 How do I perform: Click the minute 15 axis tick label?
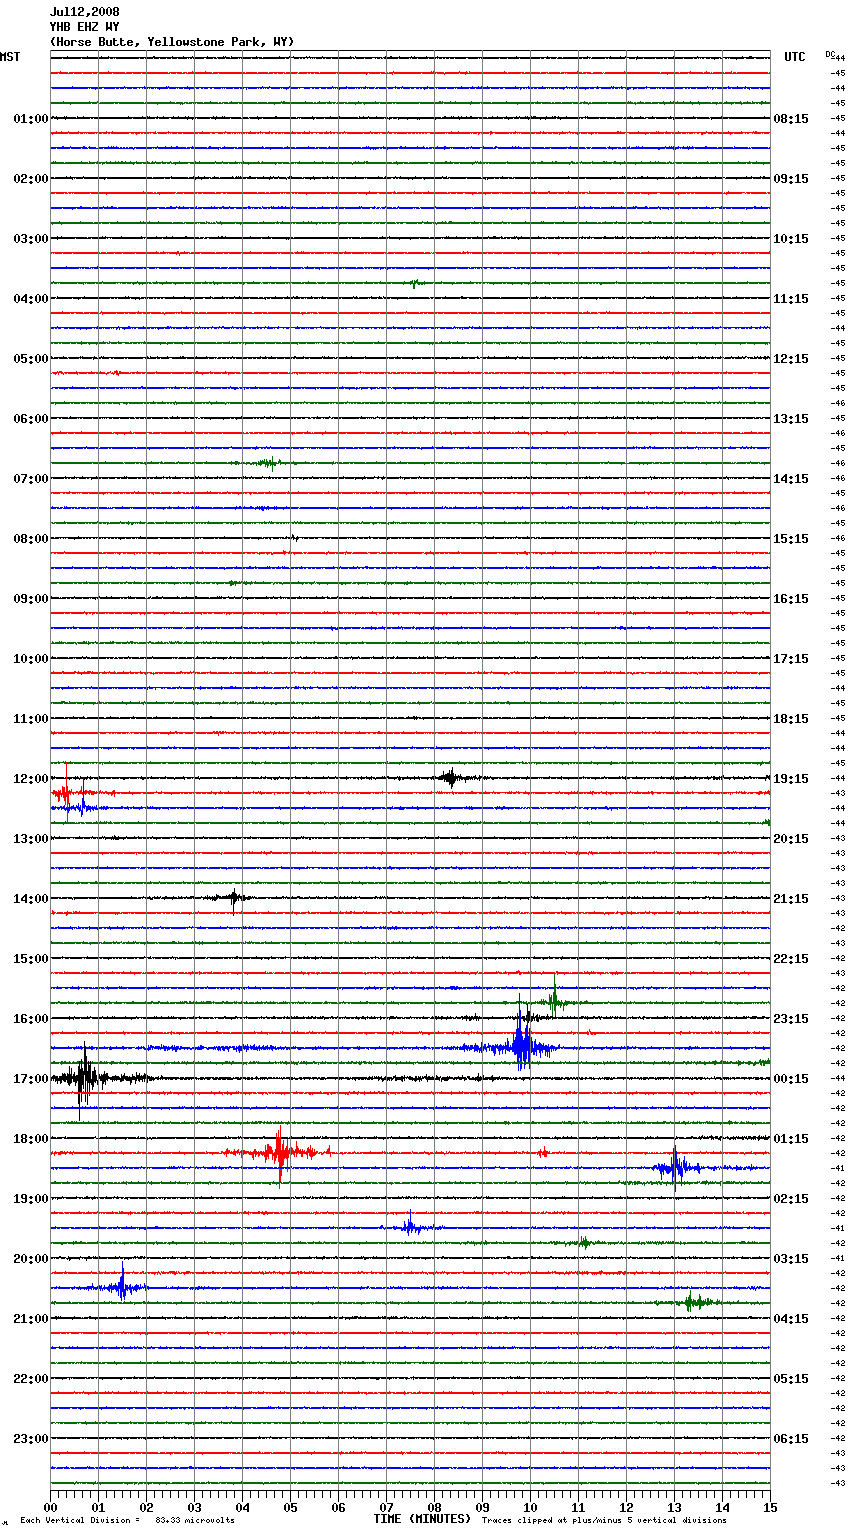point(770,1507)
